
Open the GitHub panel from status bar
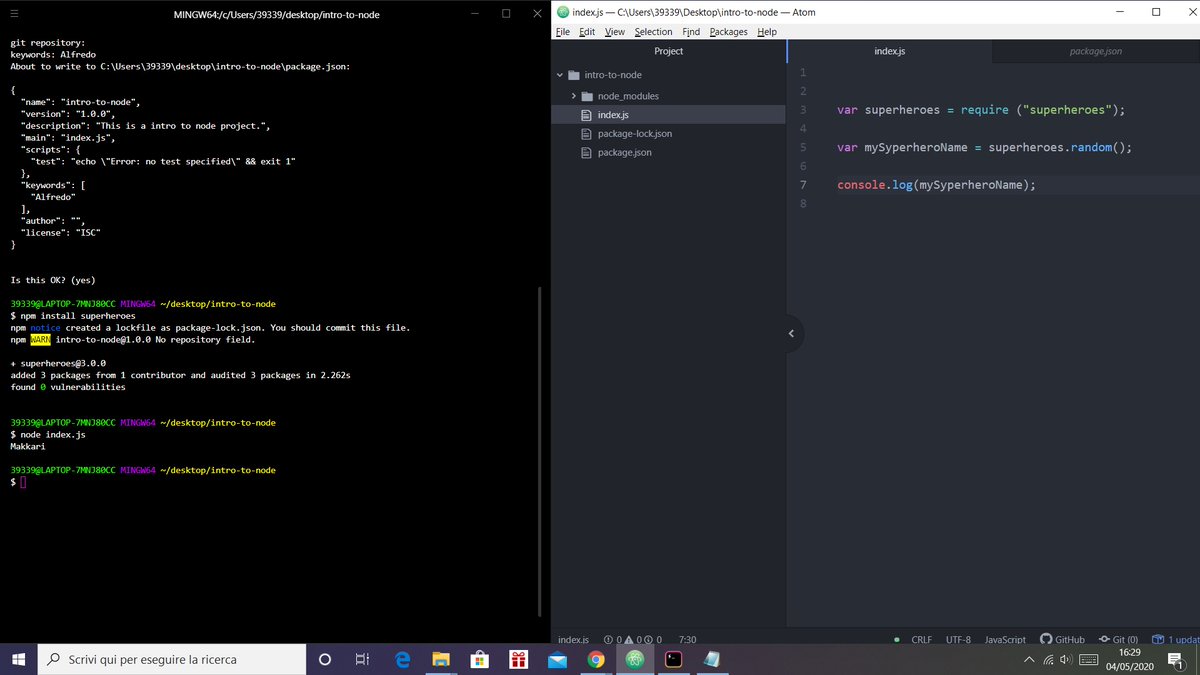[x=1062, y=639]
